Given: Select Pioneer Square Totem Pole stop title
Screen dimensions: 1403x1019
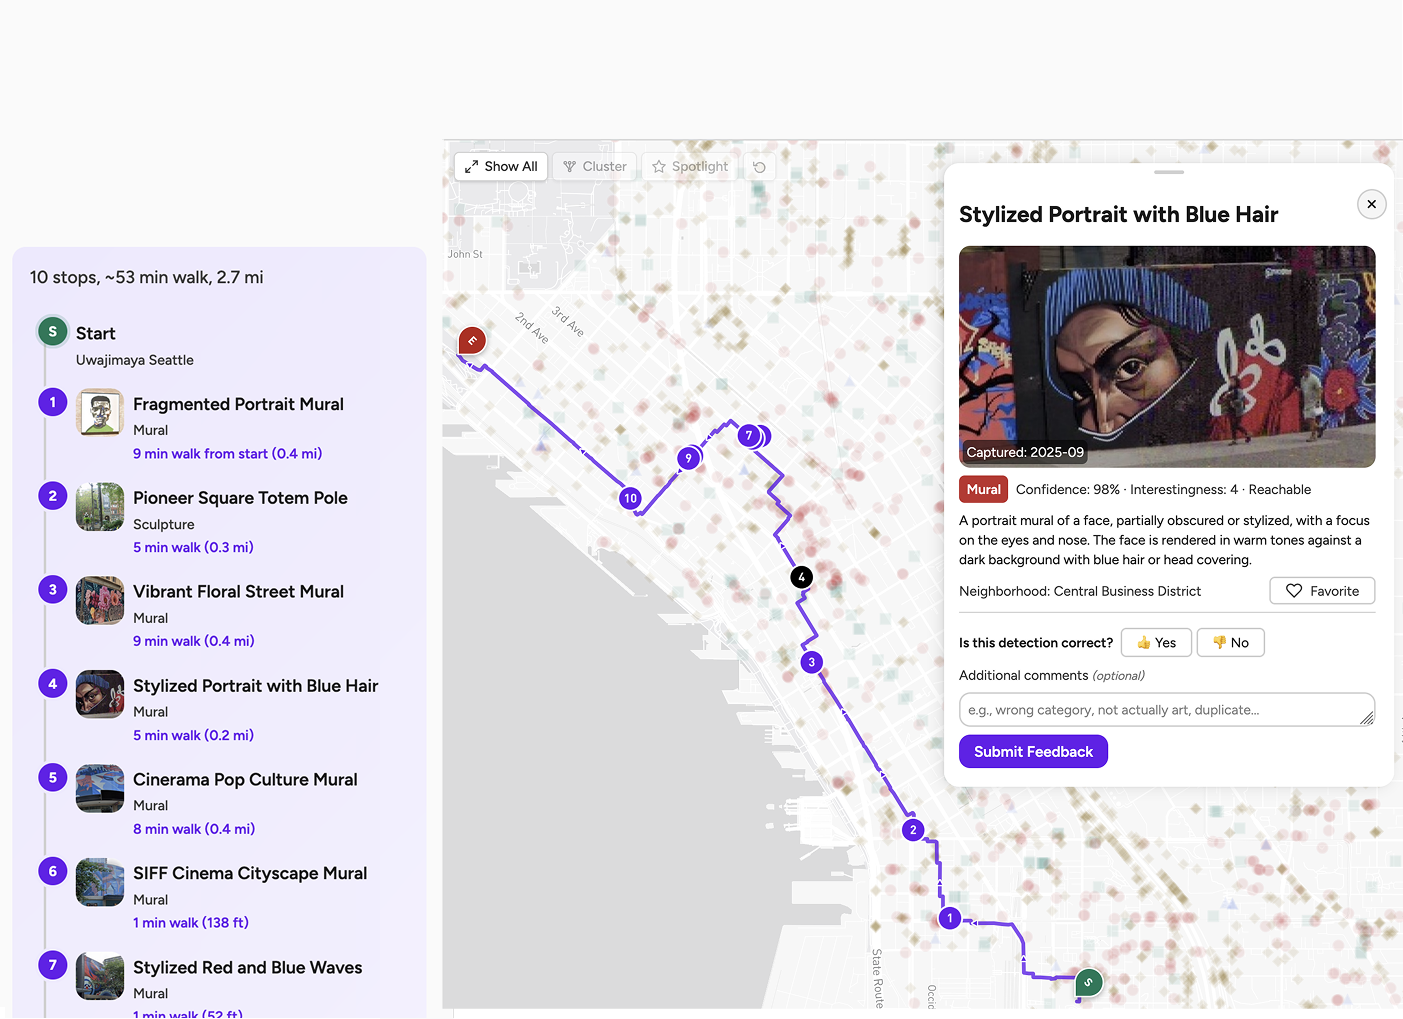Looking at the screenshot, I should click(x=240, y=498).
